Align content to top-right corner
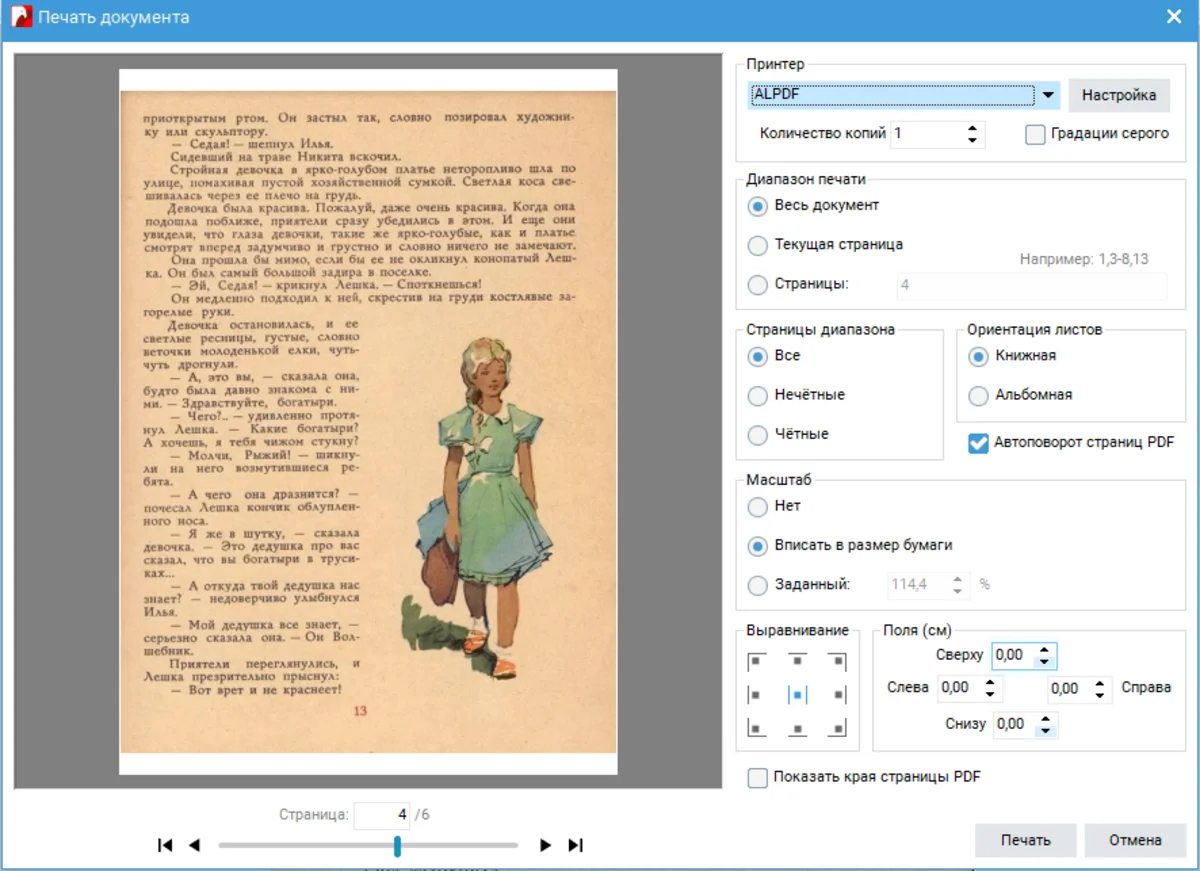1200x871 pixels. click(x=838, y=661)
